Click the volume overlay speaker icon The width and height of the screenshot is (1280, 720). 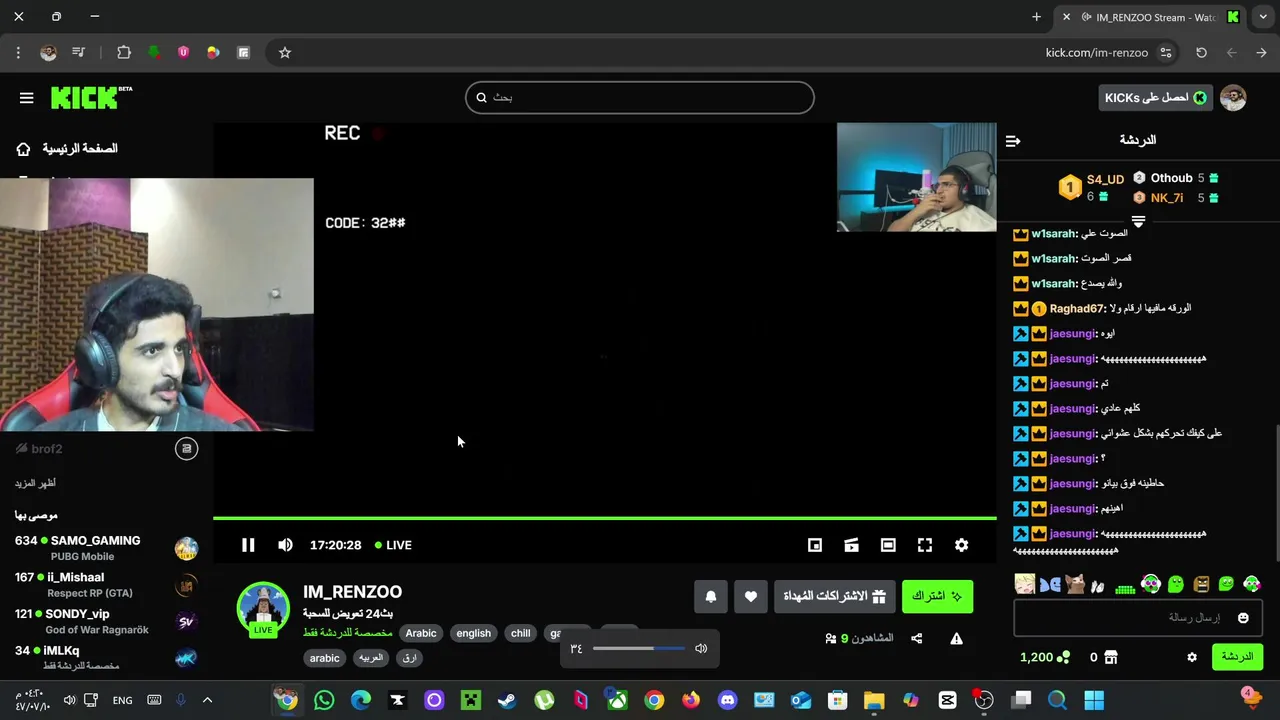[x=701, y=648]
